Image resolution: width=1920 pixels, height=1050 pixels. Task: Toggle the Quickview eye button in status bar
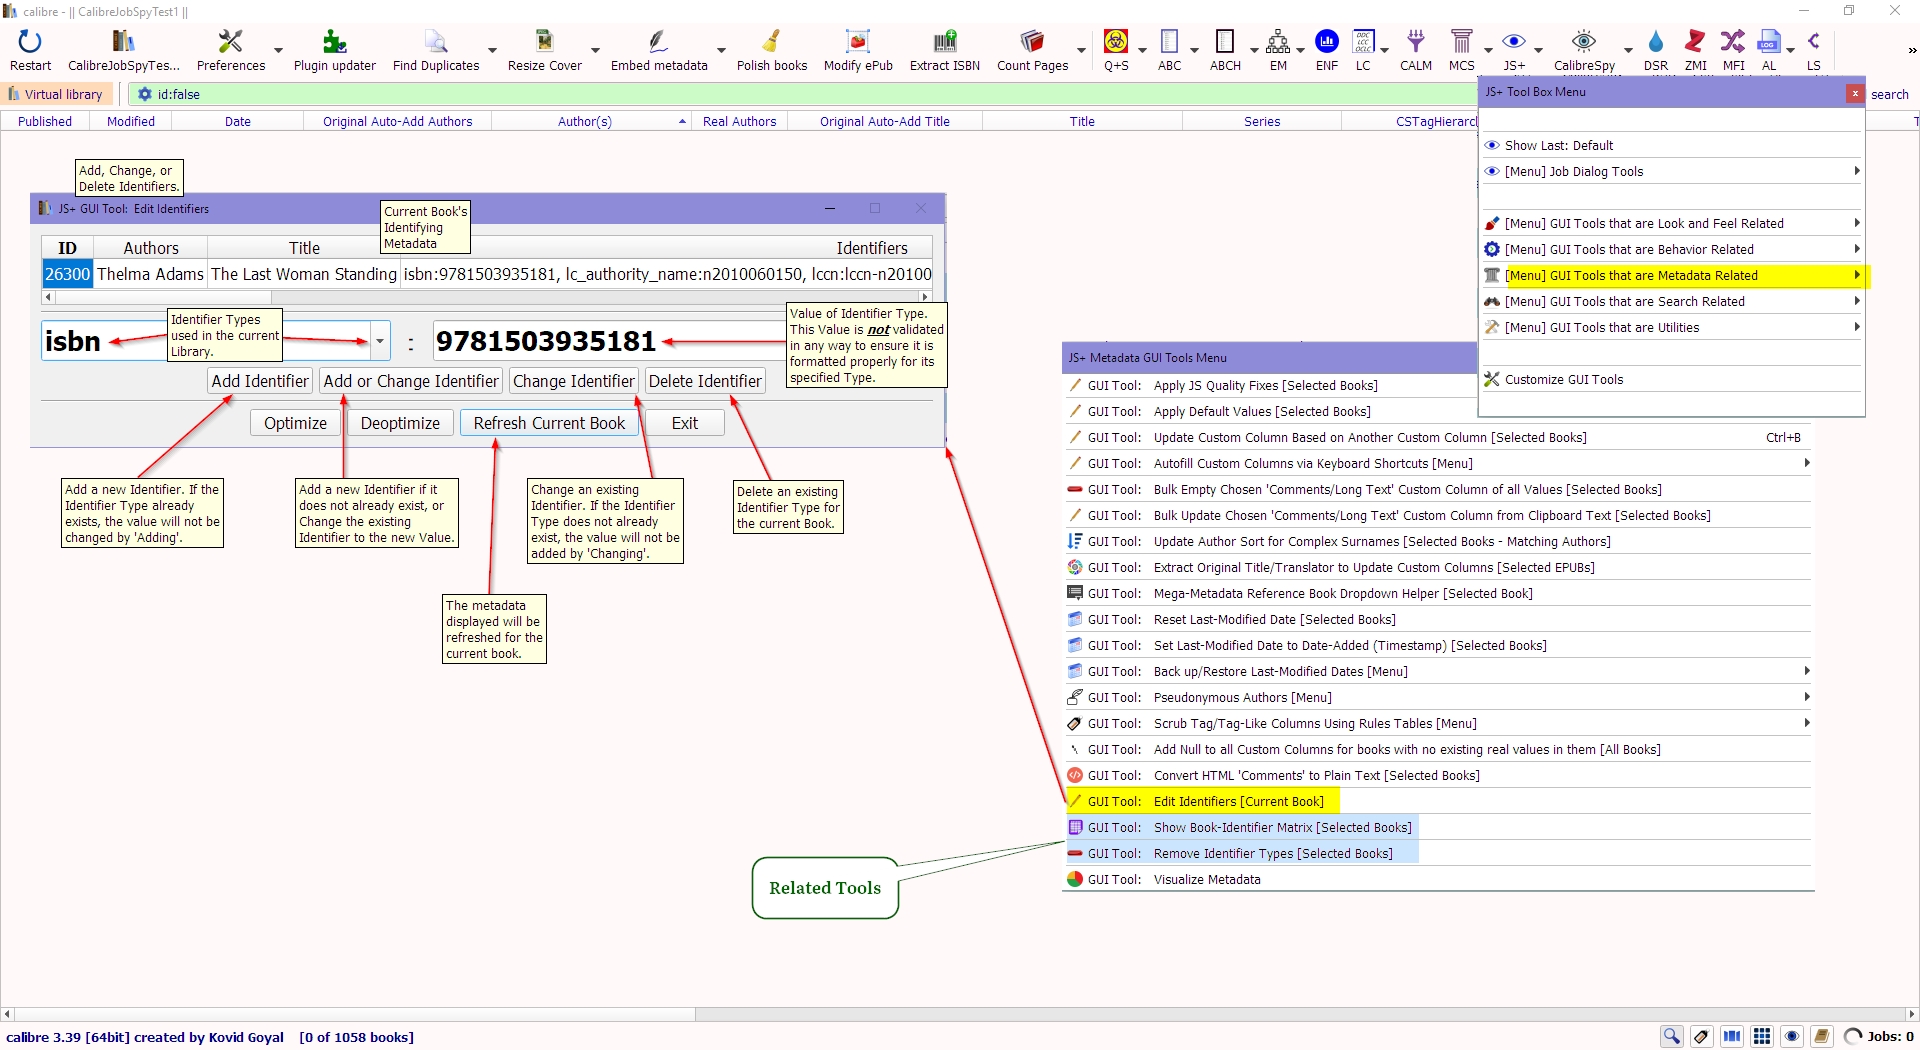coord(1792,1037)
